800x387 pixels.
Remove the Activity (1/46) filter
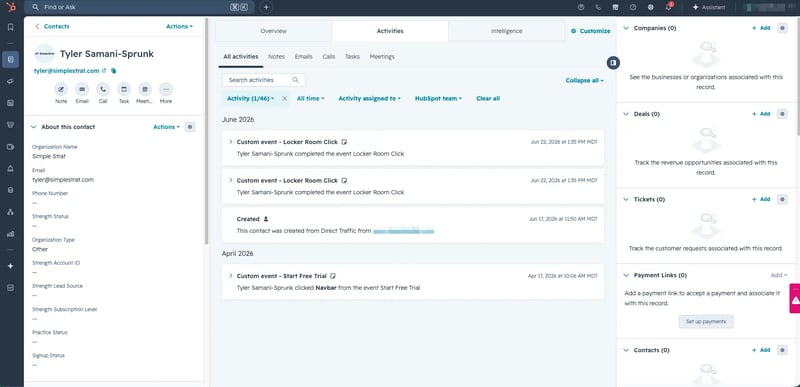[x=285, y=98]
